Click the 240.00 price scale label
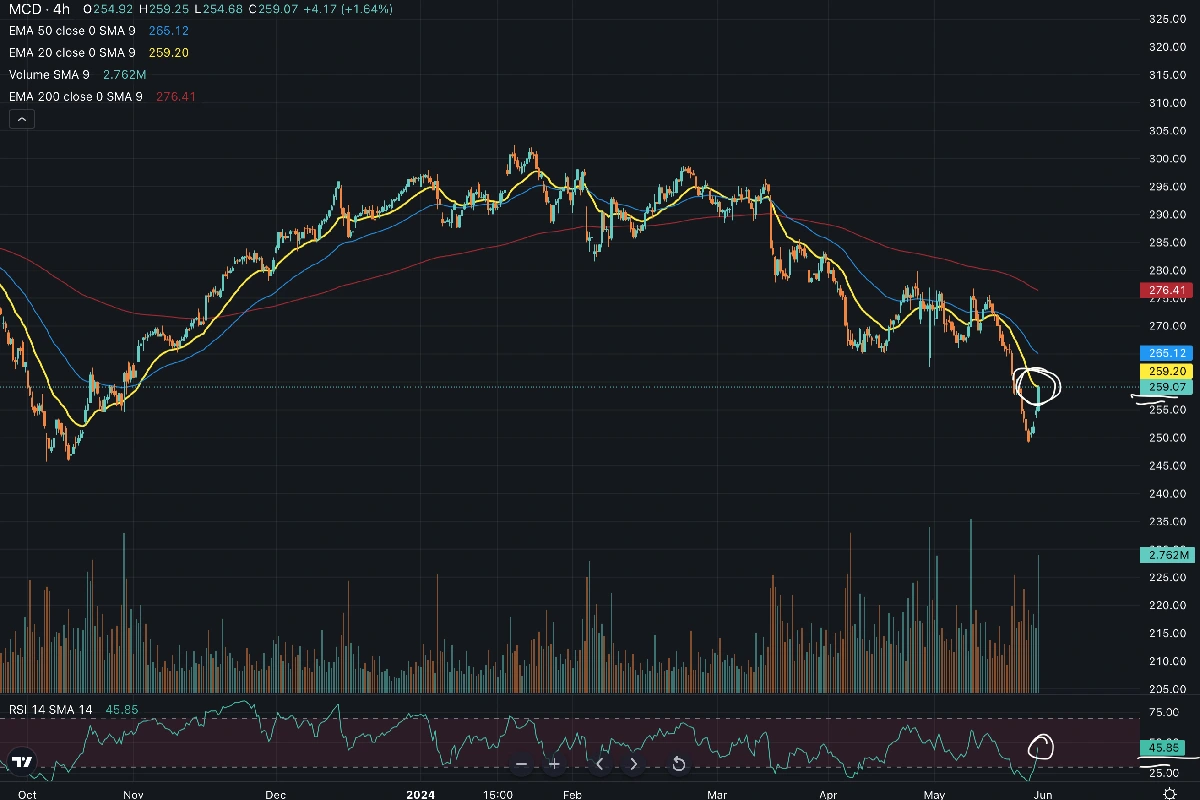The image size is (1200, 800). click(1167, 494)
